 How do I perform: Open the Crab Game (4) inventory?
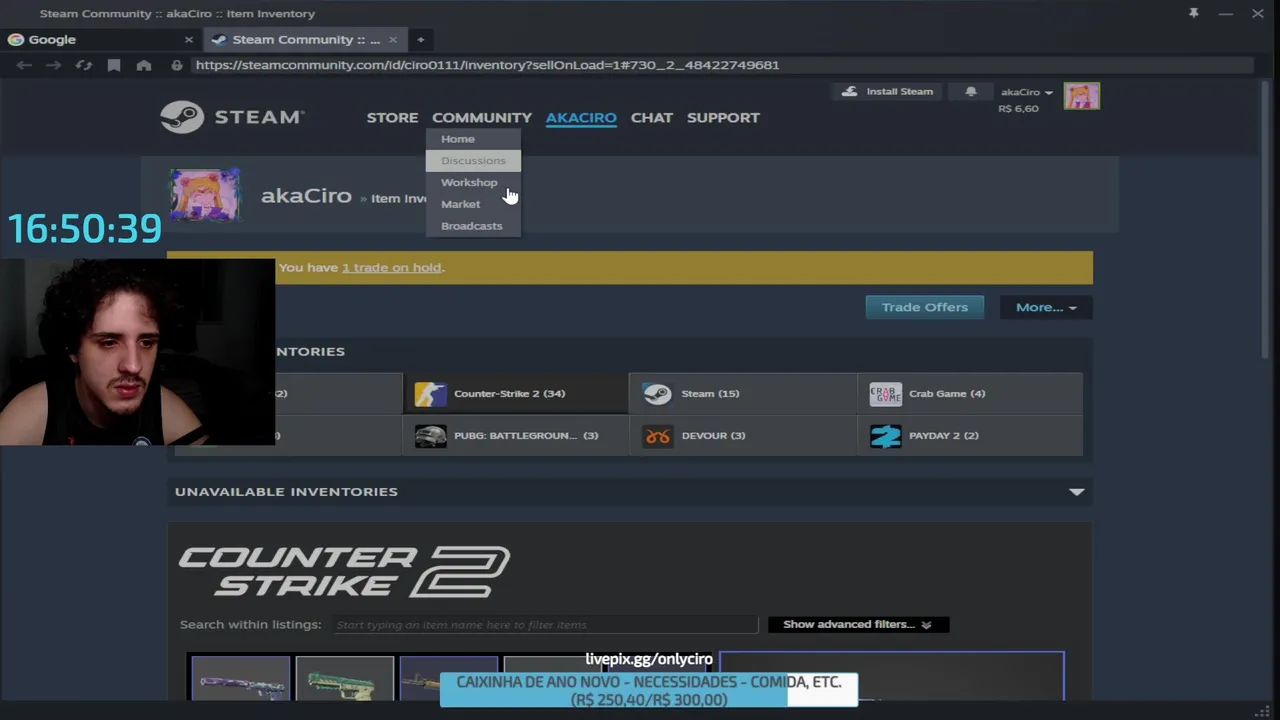tap(970, 394)
